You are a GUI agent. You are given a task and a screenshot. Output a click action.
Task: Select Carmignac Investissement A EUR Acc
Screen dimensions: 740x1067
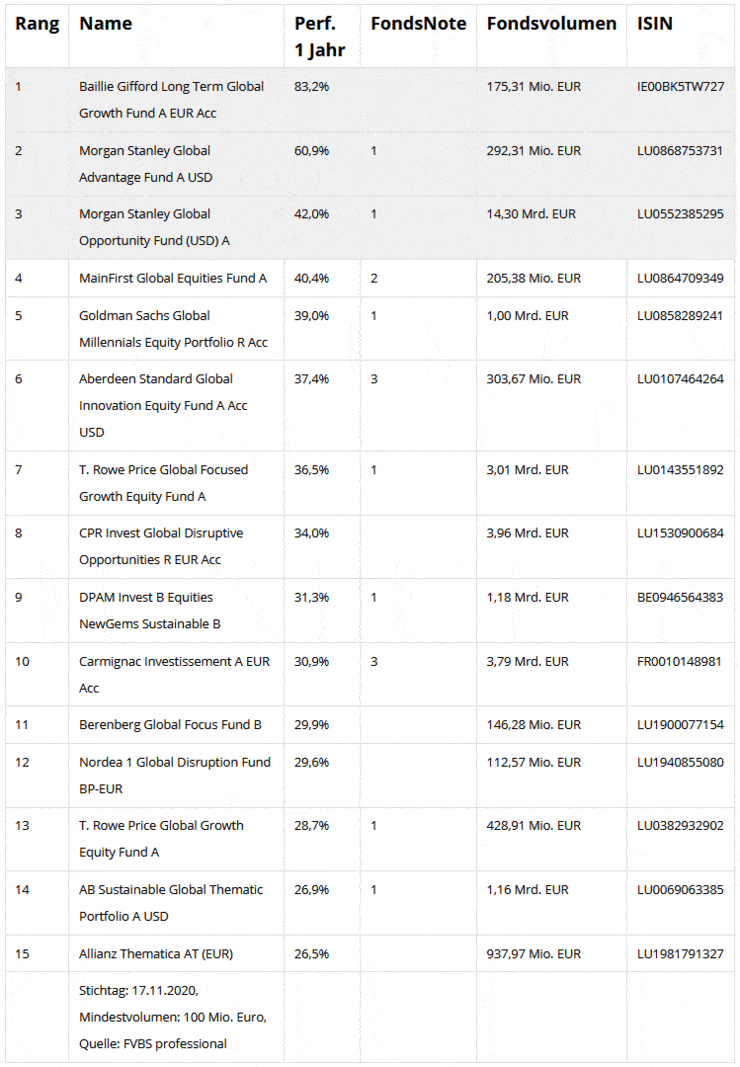click(174, 674)
